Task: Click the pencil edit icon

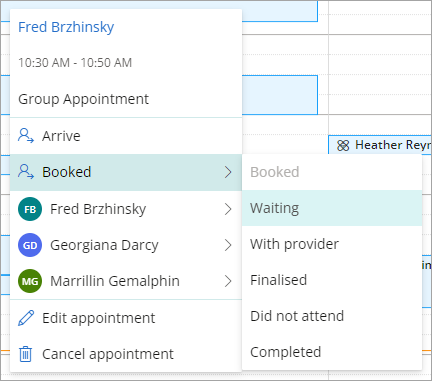Action: pyautogui.click(x=26, y=318)
